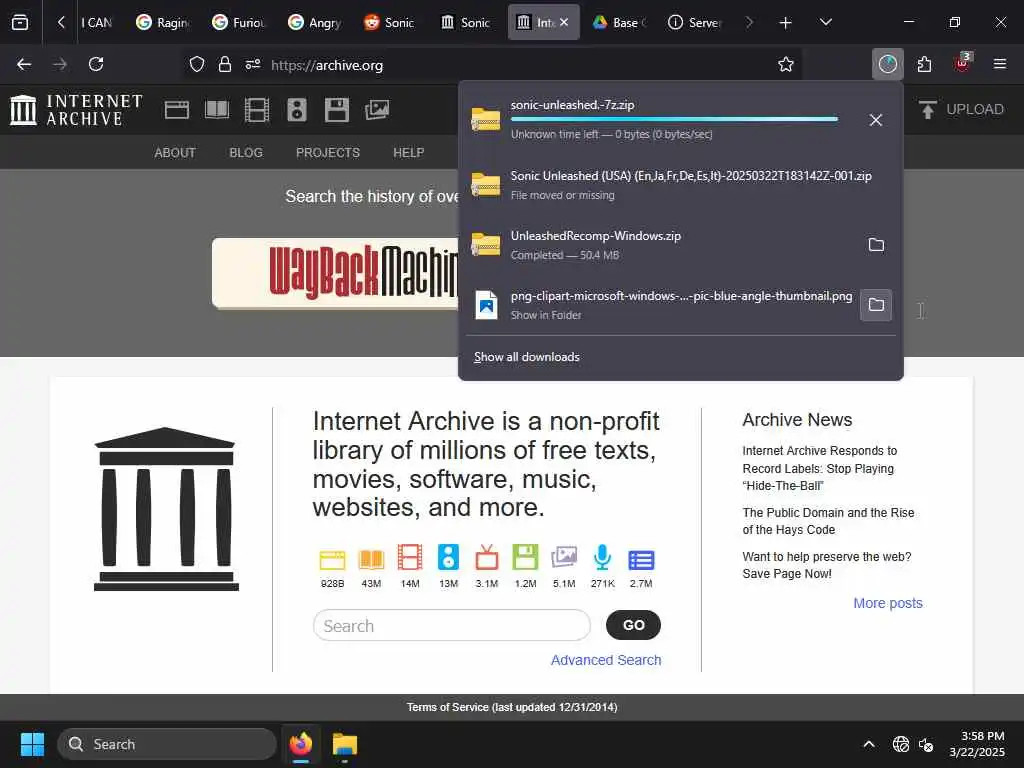Toggle the downloads panel button
Screen dimensions: 1024x768
click(x=888, y=64)
